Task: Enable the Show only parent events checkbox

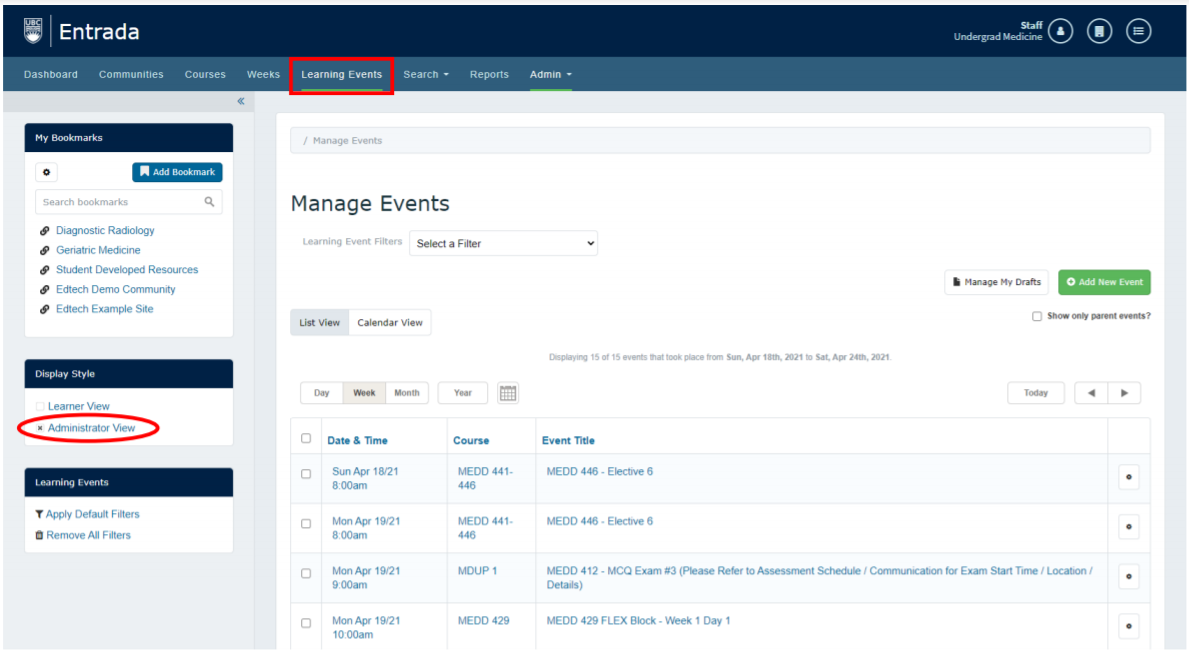Action: 1037,316
